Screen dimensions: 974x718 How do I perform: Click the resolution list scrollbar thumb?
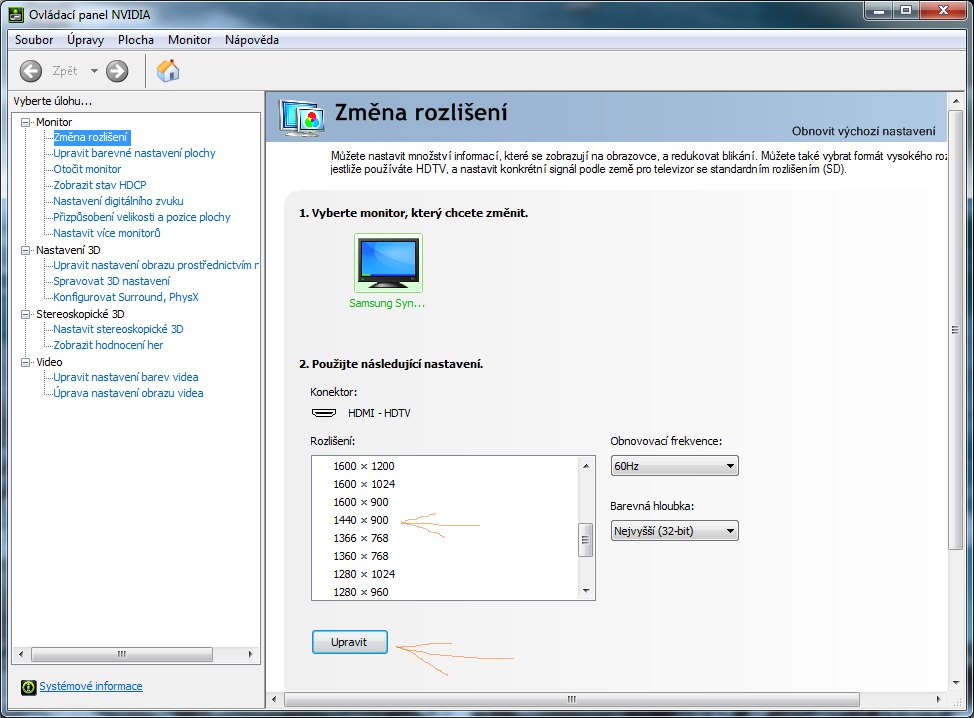(585, 540)
